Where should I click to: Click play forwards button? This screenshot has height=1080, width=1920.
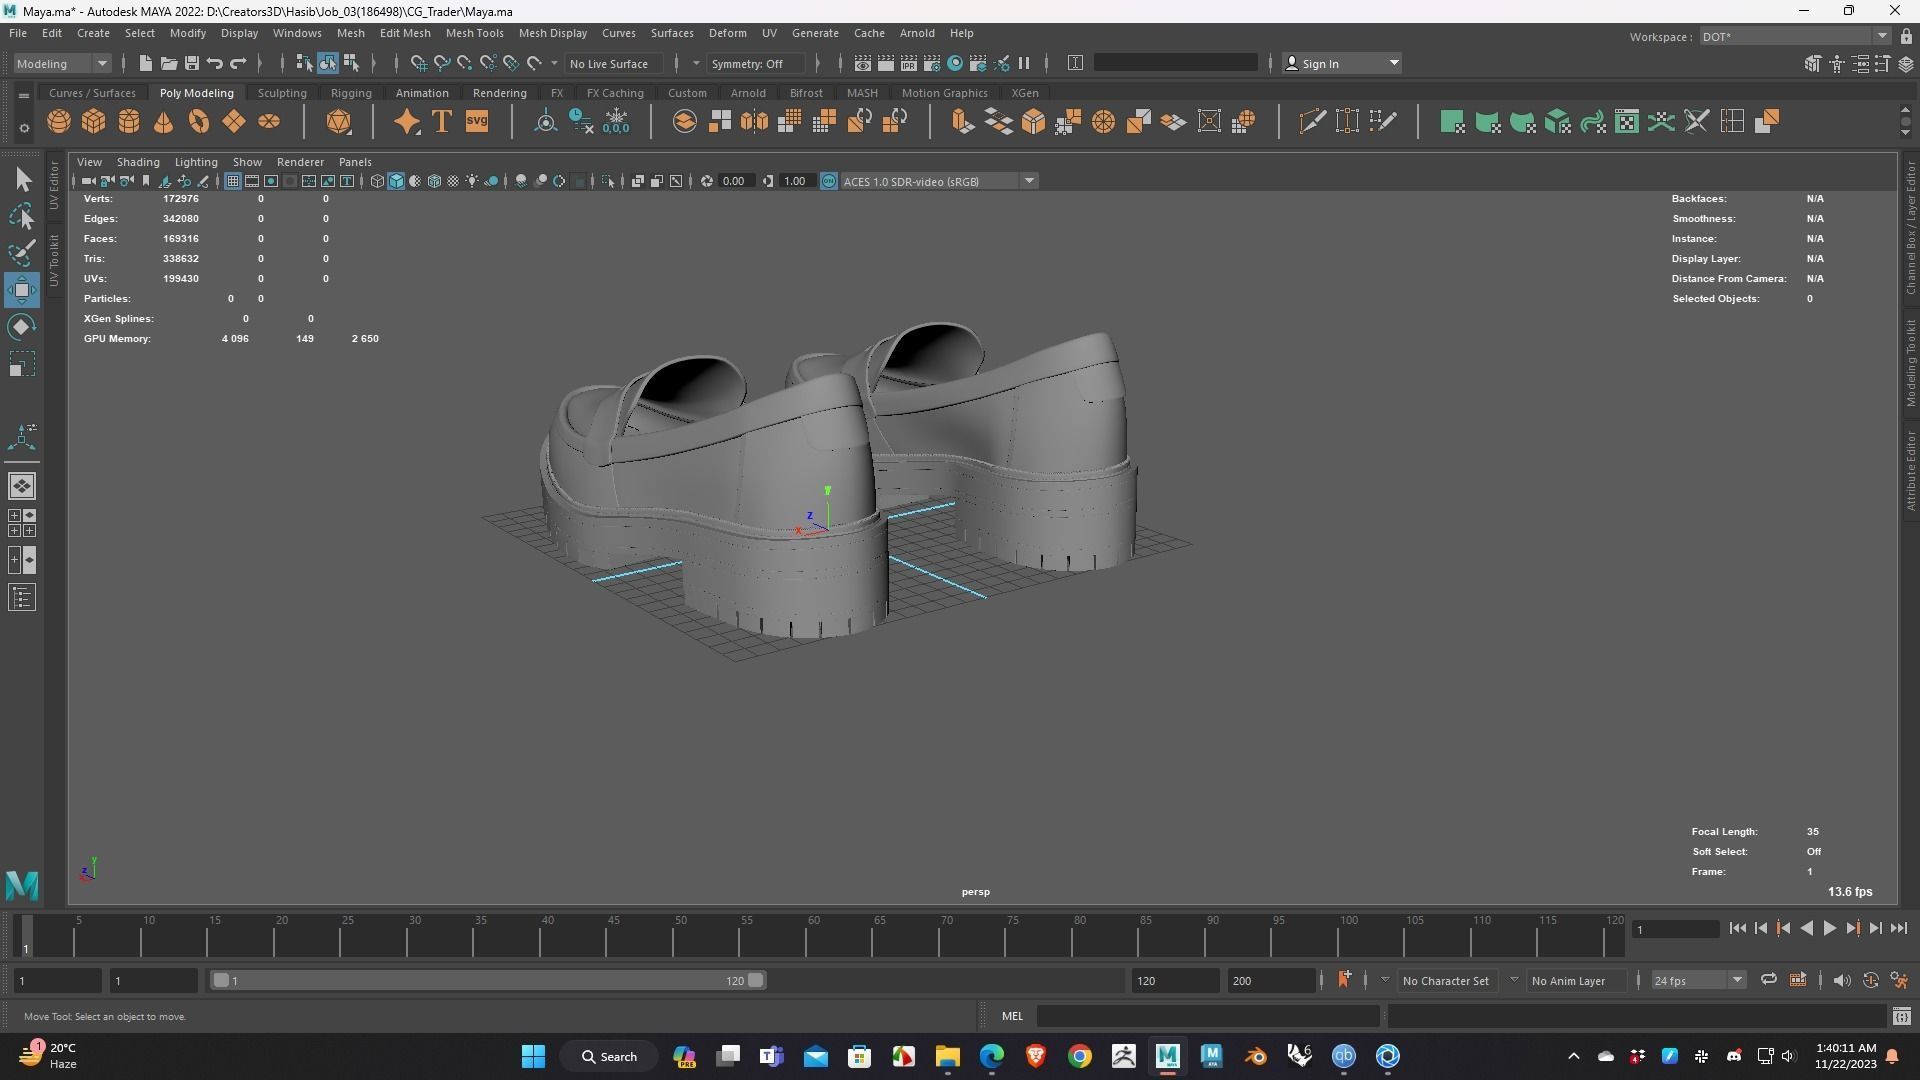(x=1829, y=929)
